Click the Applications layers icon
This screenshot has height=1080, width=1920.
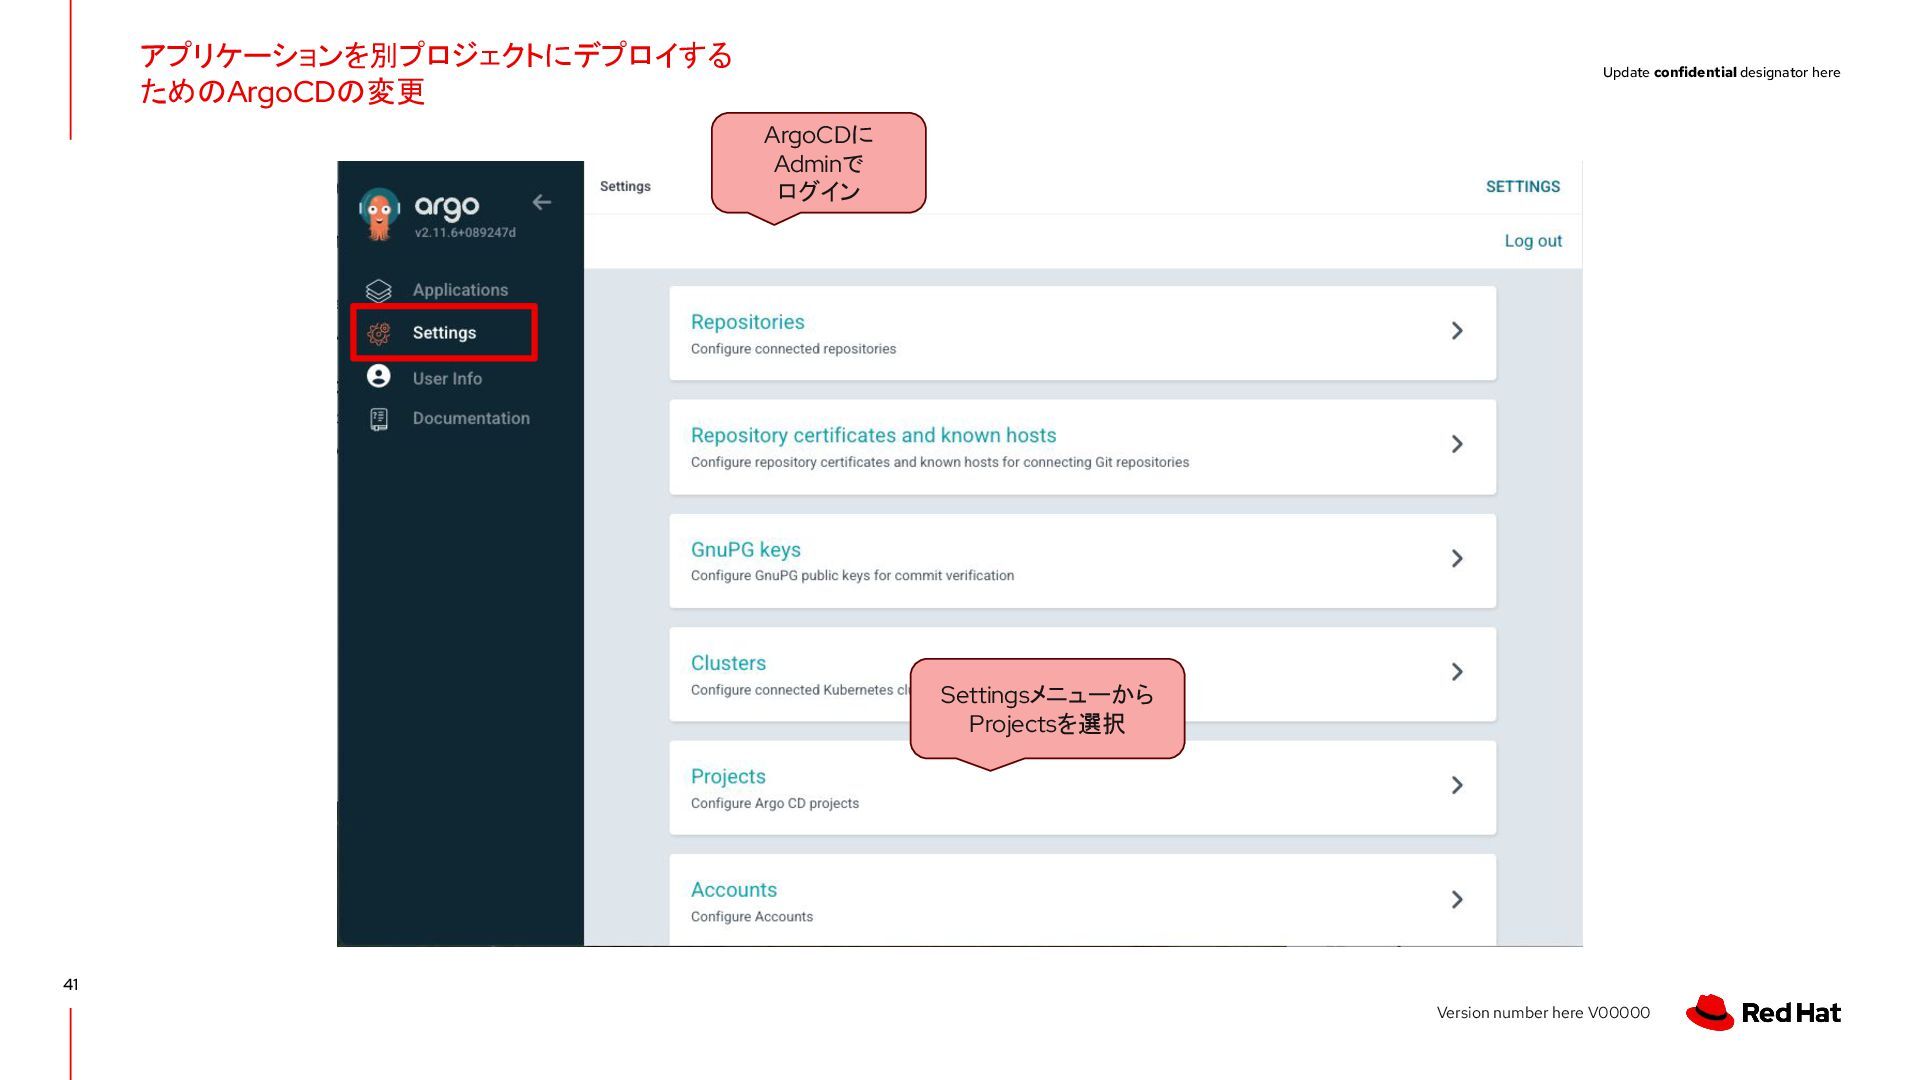coord(378,290)
